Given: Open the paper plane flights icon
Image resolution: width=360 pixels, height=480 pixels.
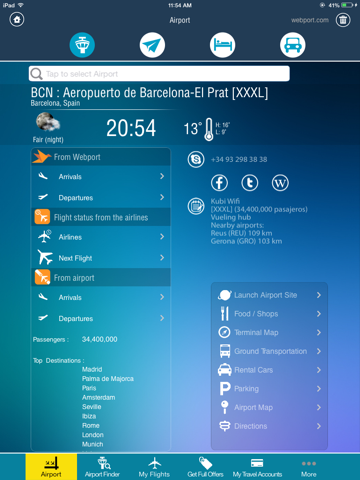Looking at the screenshot, I should (152, 45).
